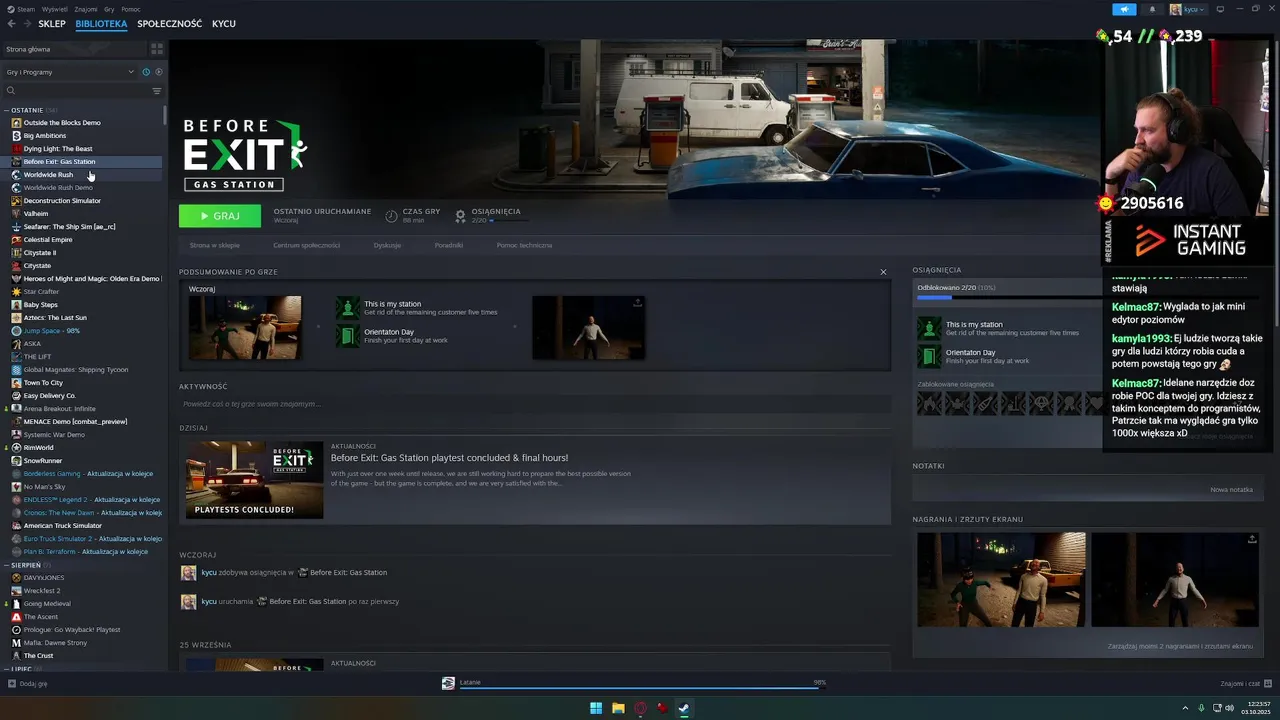The width and height of the screenshot is (1280, 720).
Task: Open the Dyskusje link
Action: [x=387, y=245]
